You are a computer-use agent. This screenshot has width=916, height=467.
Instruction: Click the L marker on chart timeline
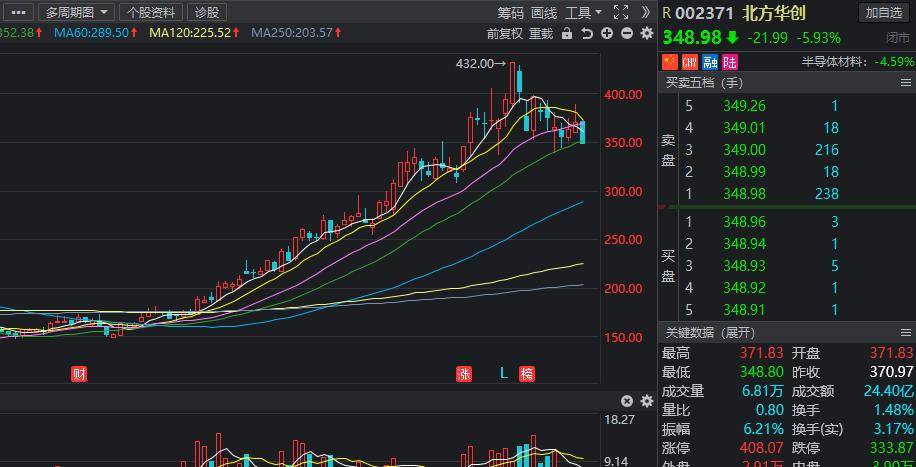[x=504, y=373]
